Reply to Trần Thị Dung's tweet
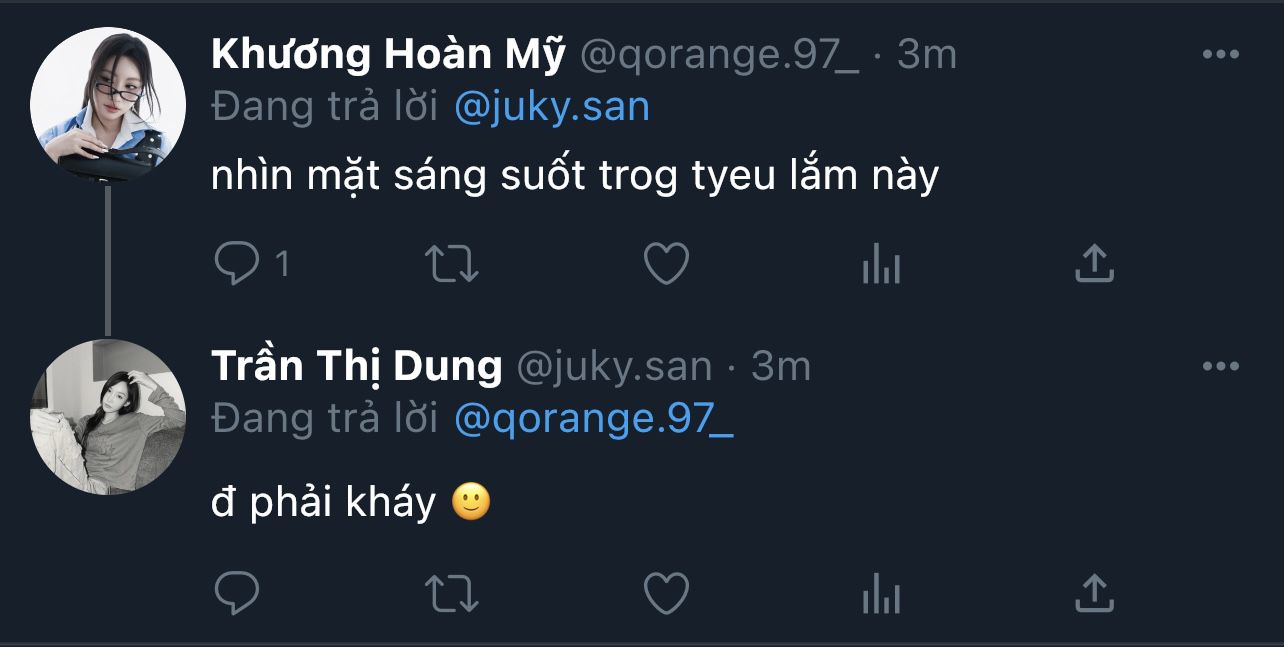 [238, 593]
